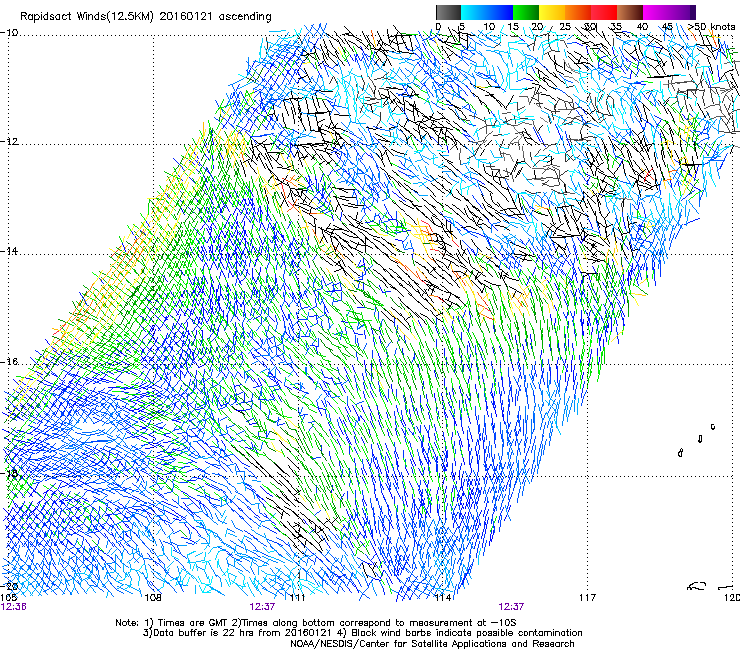740x650 pixels.
Task: Click the blue 10–15 knots legend swatch
Action: [500, 12]
